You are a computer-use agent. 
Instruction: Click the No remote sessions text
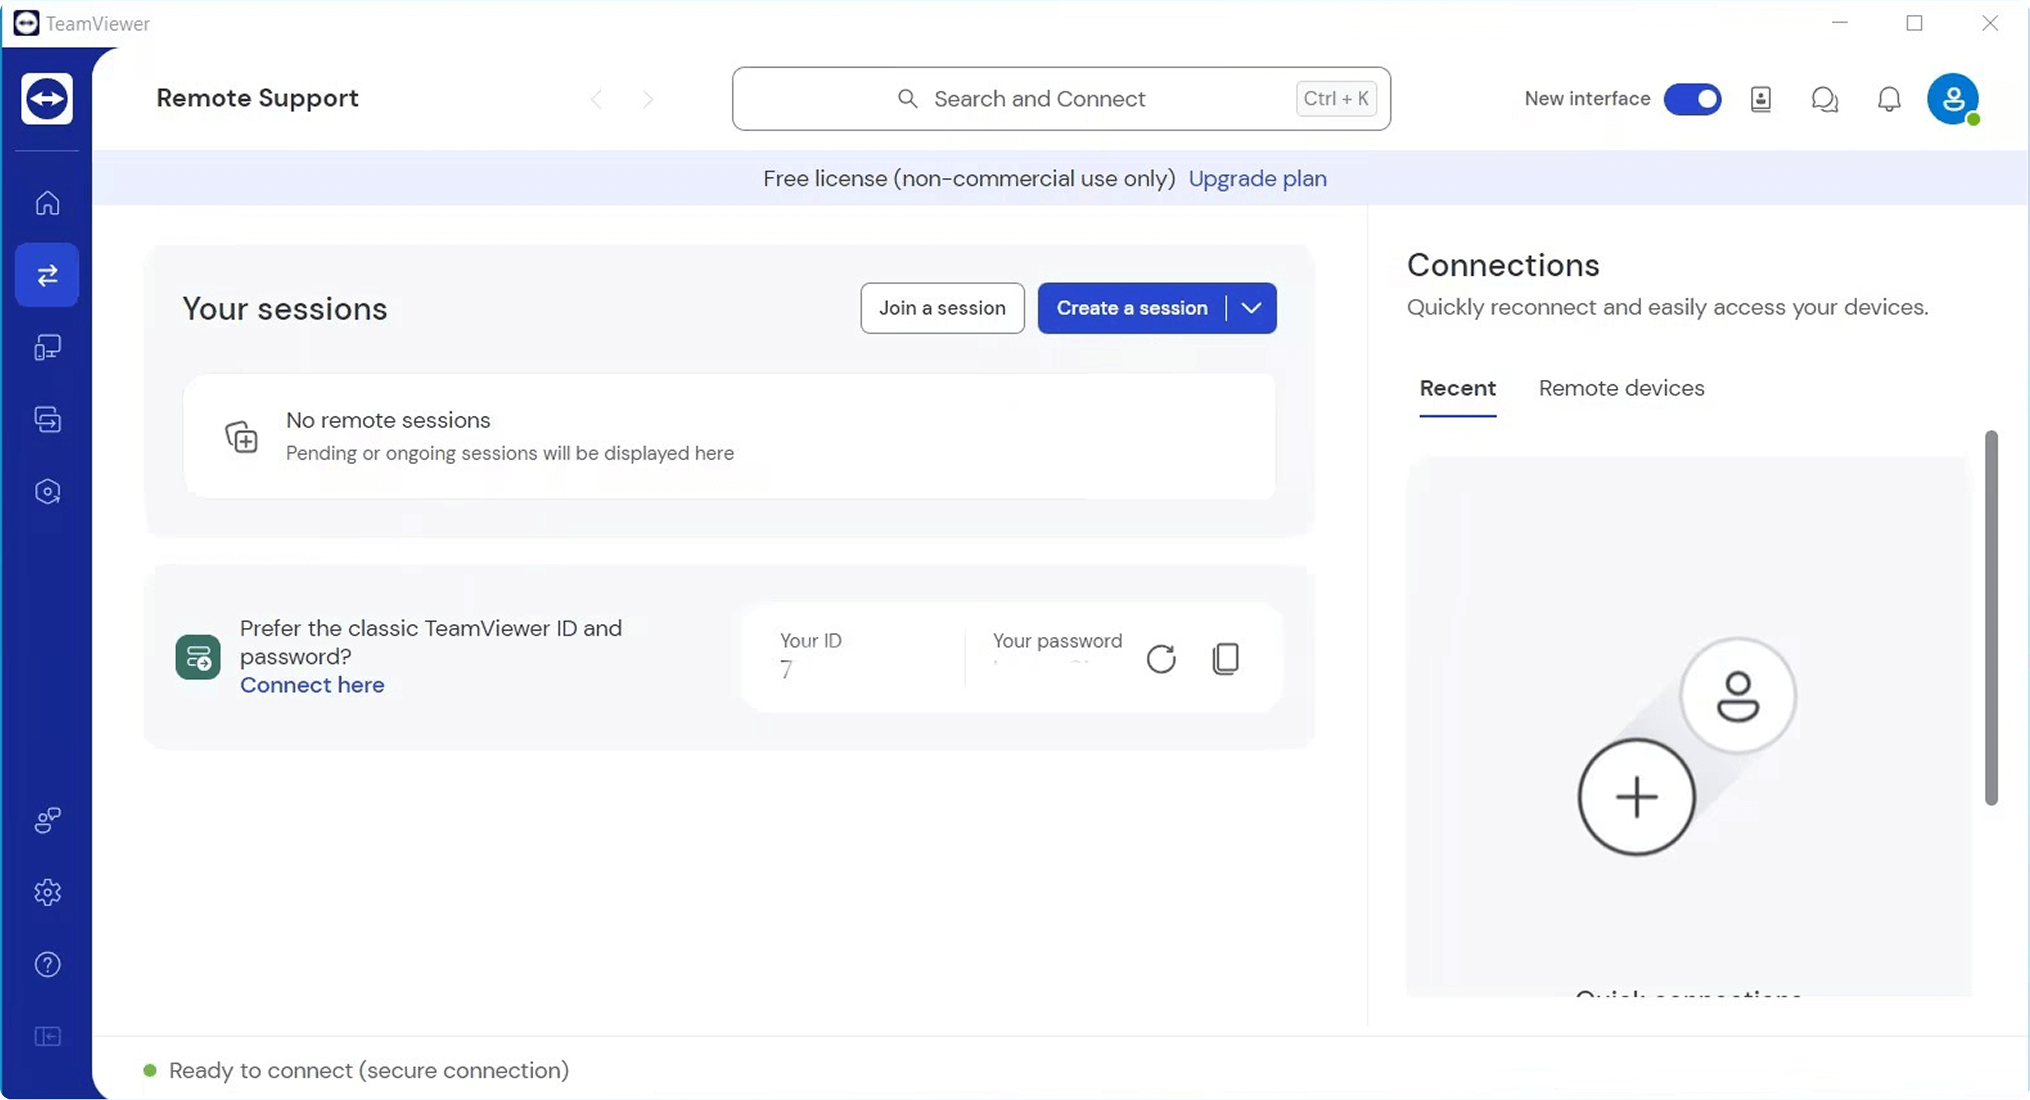click(388, 420)
